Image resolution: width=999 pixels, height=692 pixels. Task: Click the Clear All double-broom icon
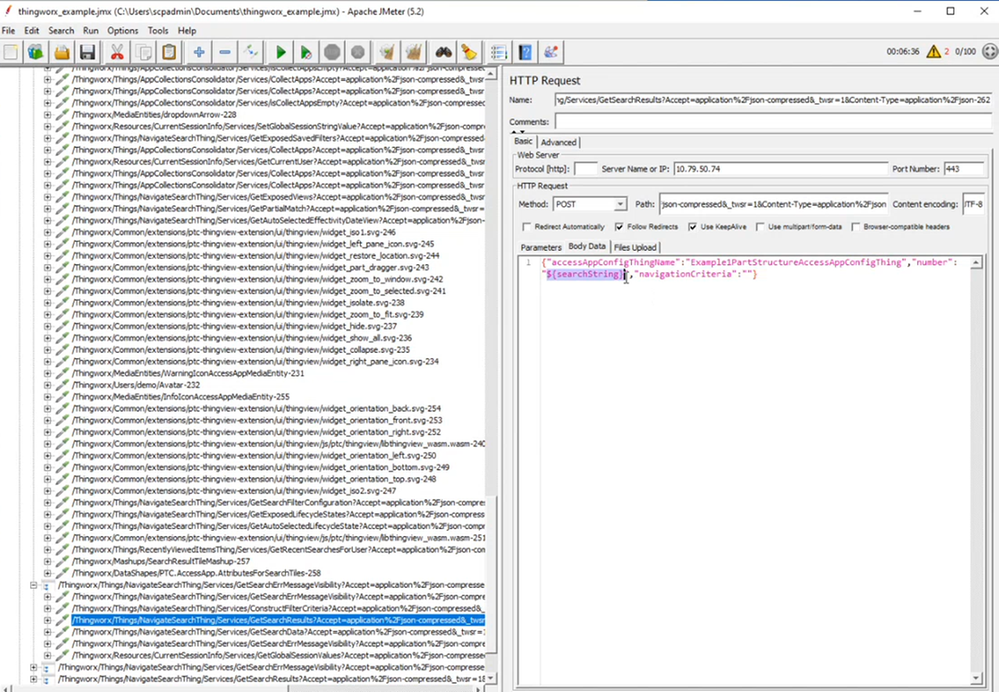(415, 52)
